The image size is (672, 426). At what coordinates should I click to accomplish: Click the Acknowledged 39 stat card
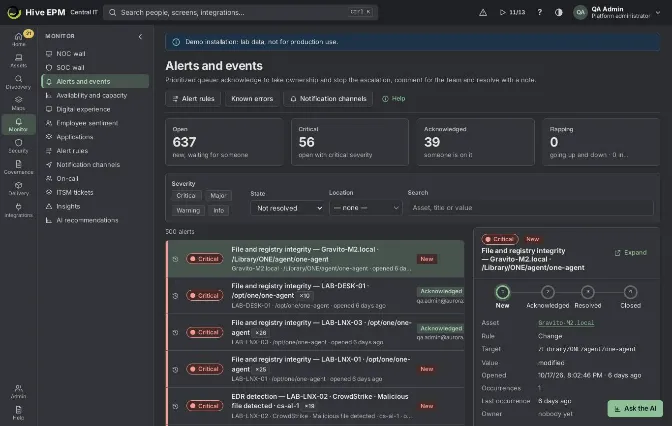[x=475, y=142]
